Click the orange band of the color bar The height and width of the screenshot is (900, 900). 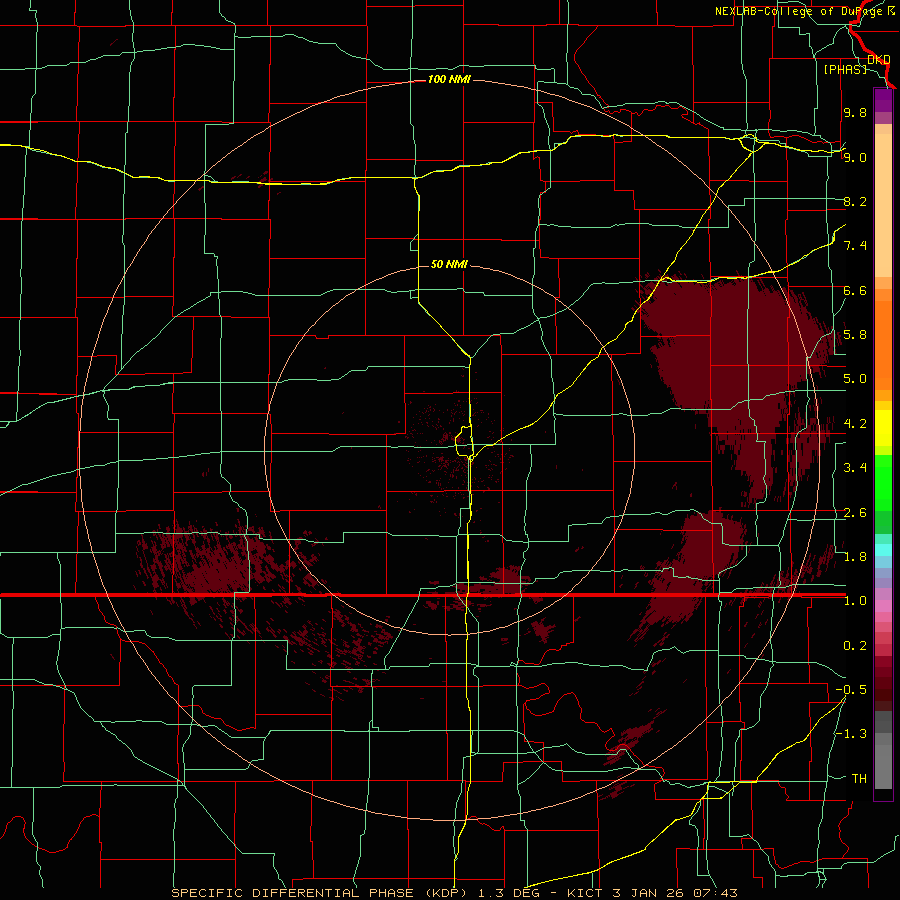883,344
